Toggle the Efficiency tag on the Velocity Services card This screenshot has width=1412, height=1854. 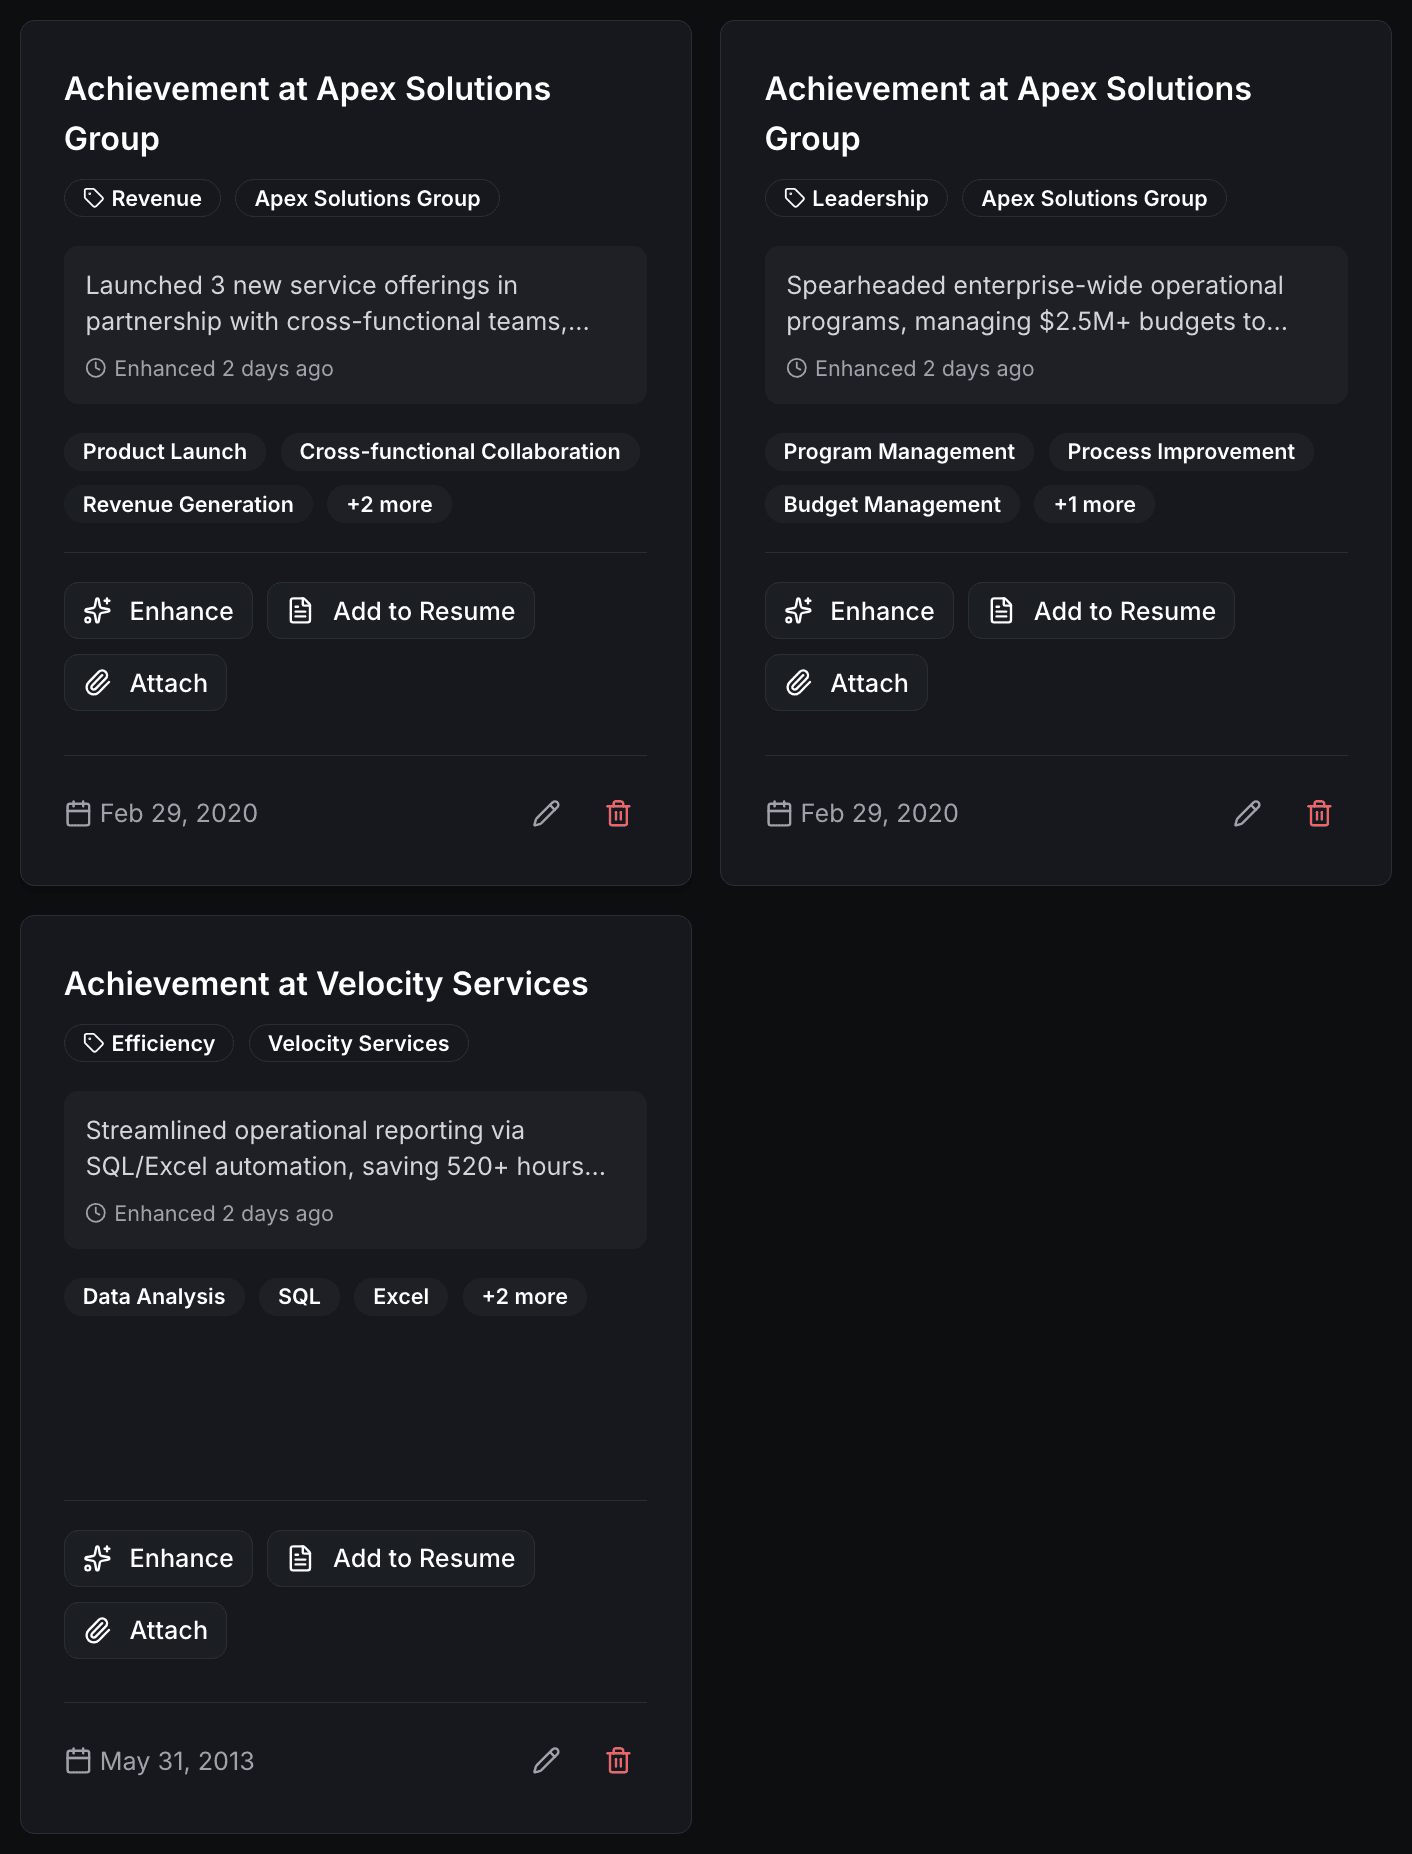tap(148, 1043)
